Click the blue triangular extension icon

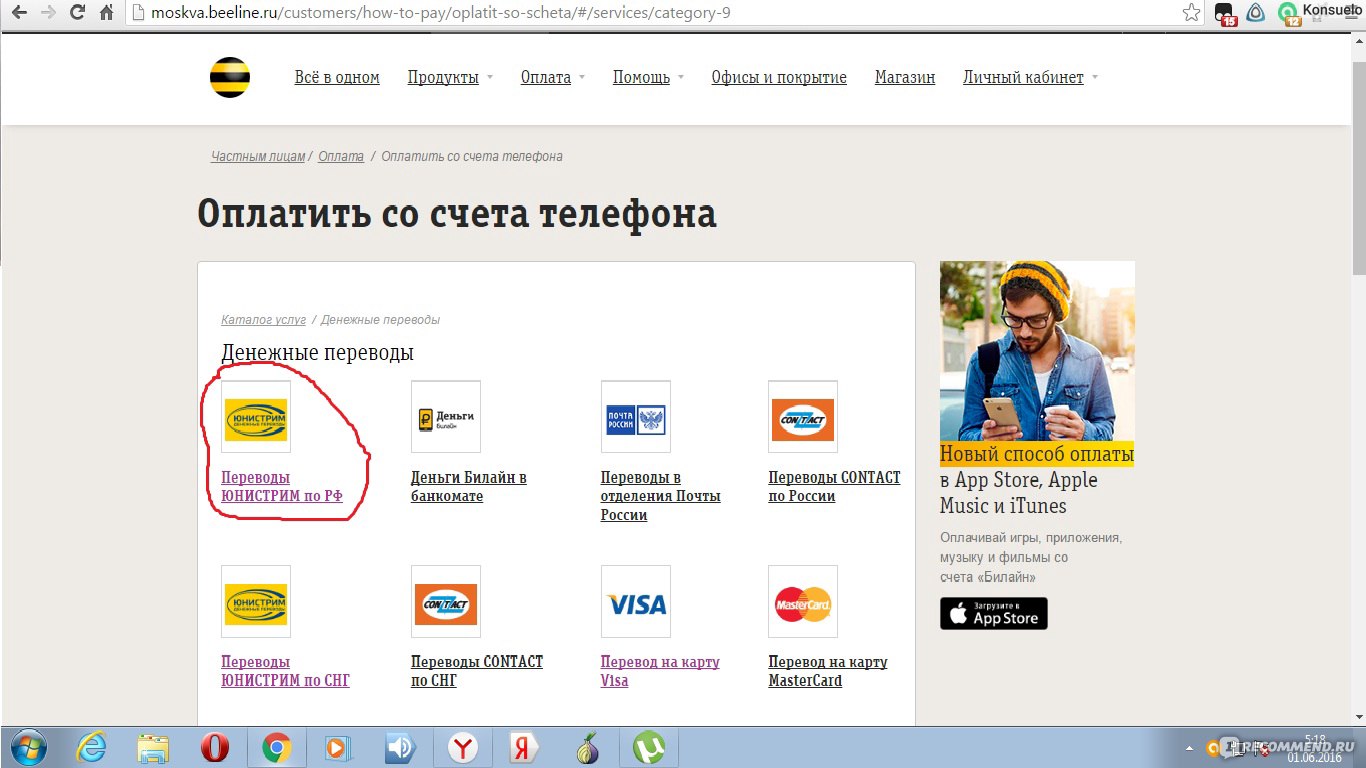1257,13
